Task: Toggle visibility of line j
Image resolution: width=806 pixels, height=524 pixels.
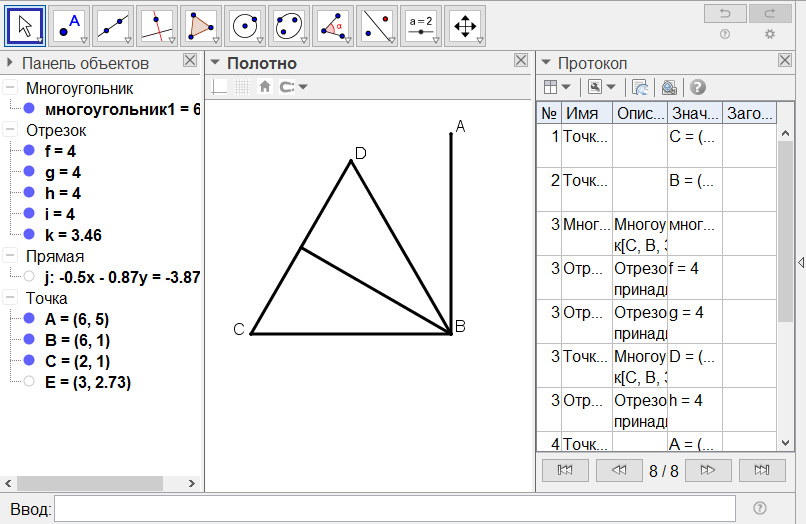Action: tap(29, 277)
